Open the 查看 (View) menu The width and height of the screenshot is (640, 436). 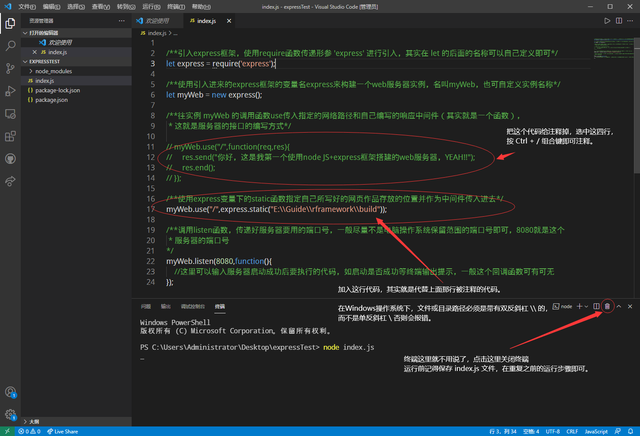pyautogui.click(x=101, y=7)
